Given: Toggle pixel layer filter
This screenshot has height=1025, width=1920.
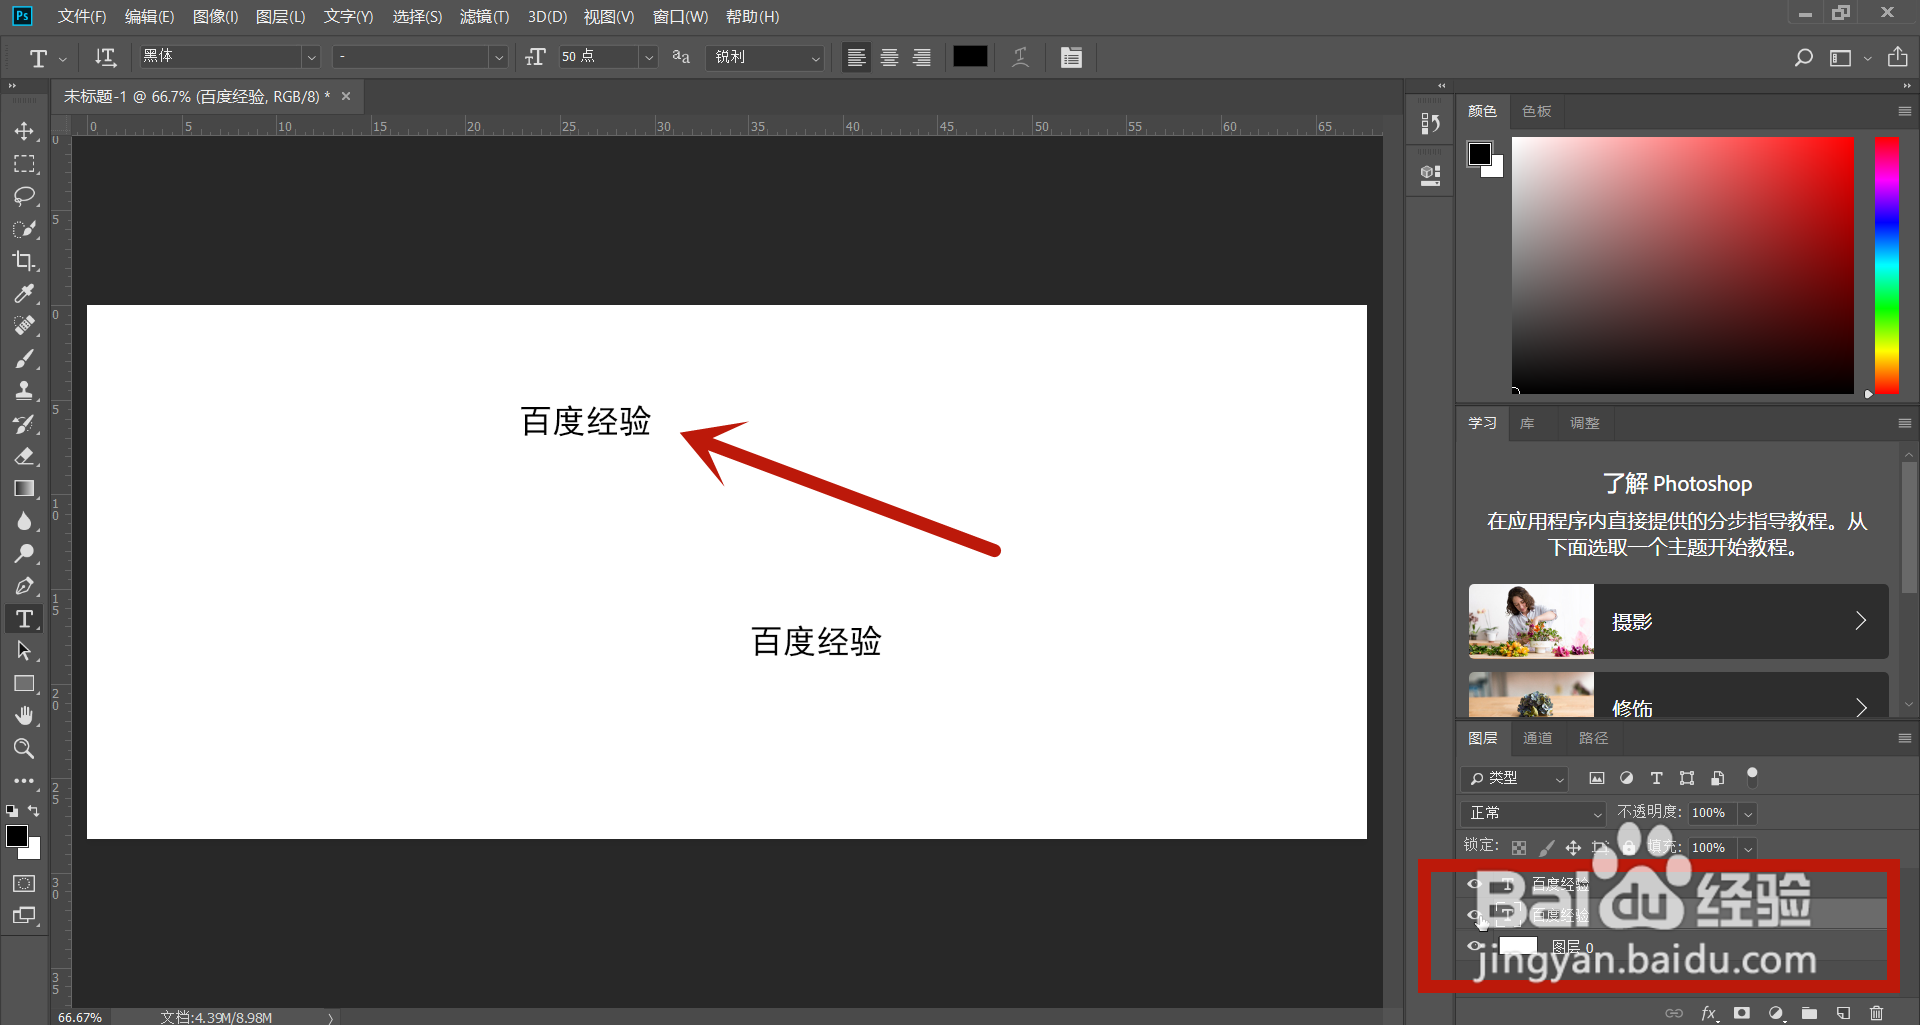Looking at the screenshot, I should tap(1597, 778).
